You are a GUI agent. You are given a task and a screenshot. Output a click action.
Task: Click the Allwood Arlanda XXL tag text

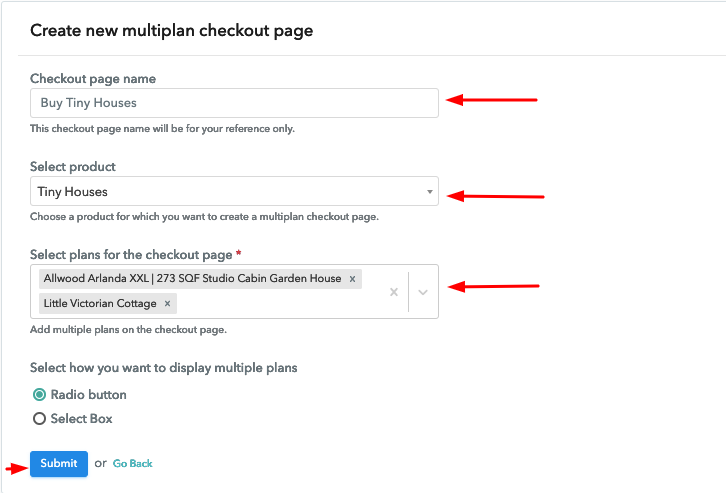coord(192,278)
